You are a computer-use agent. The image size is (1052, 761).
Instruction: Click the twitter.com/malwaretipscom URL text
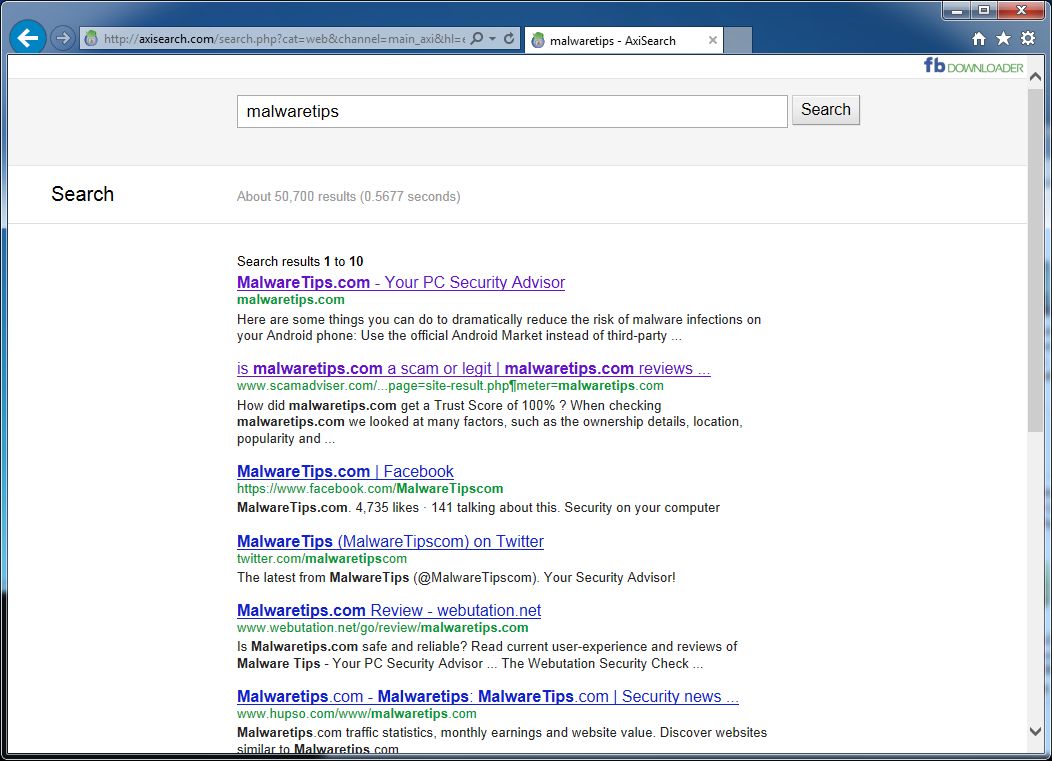pyautogui.click(x=321, y=558)
